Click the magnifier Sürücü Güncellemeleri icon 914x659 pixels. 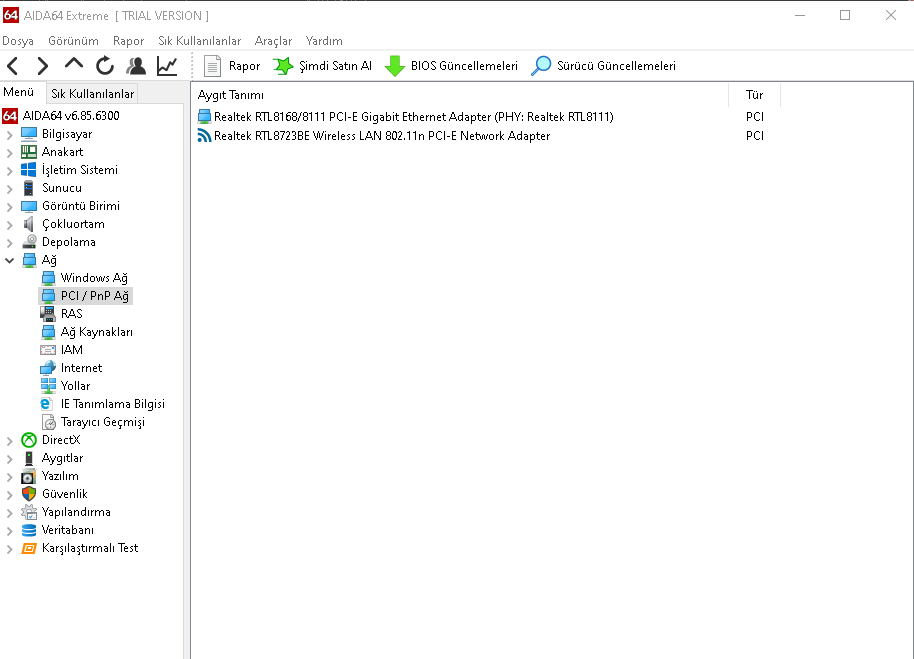tap(541, 66)
